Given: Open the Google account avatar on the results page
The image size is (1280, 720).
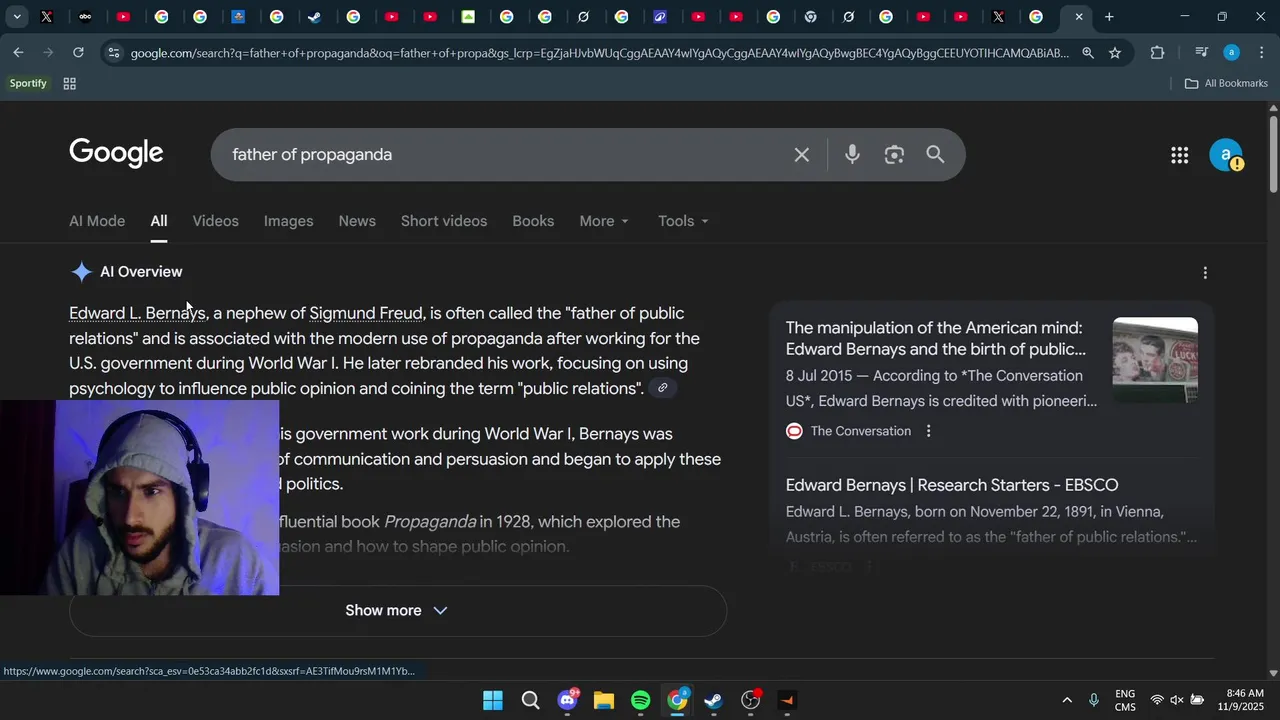Looking at the screenshot, I should 1226,155.
